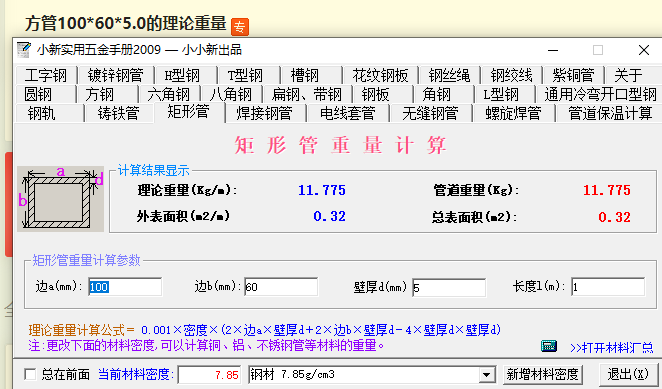Click the page title 方管100*60*5.0的理论重量
662x389 pixels.
pos(126,23)
